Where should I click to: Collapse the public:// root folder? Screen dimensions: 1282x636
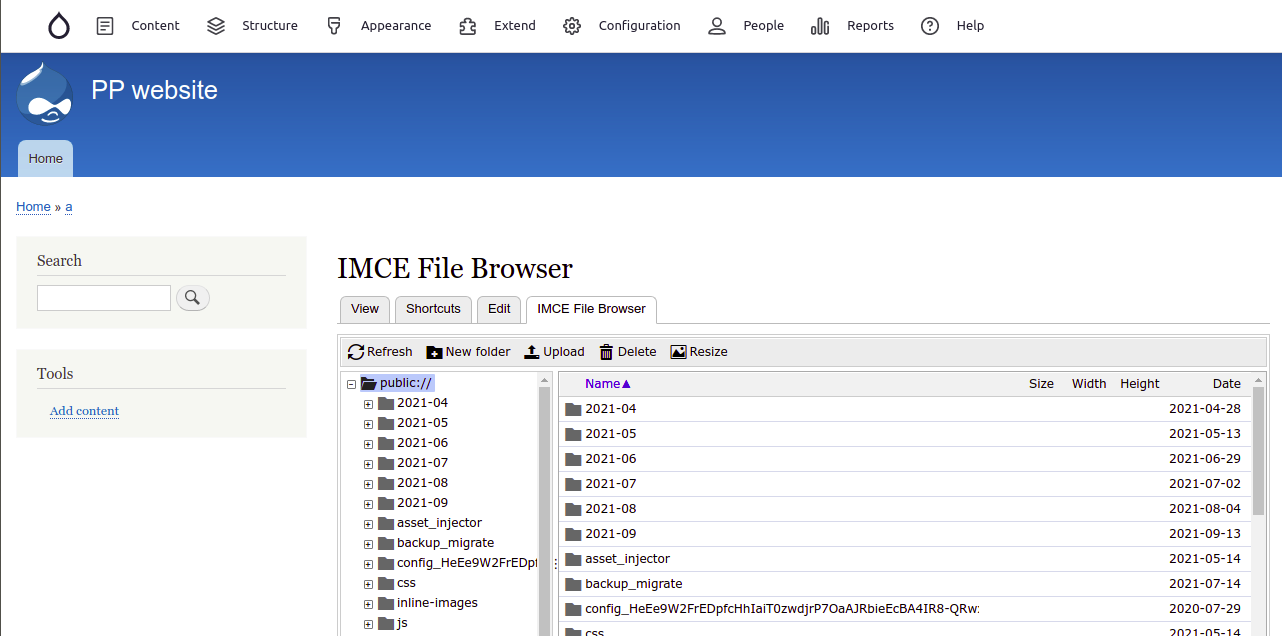tap(350, 383)
